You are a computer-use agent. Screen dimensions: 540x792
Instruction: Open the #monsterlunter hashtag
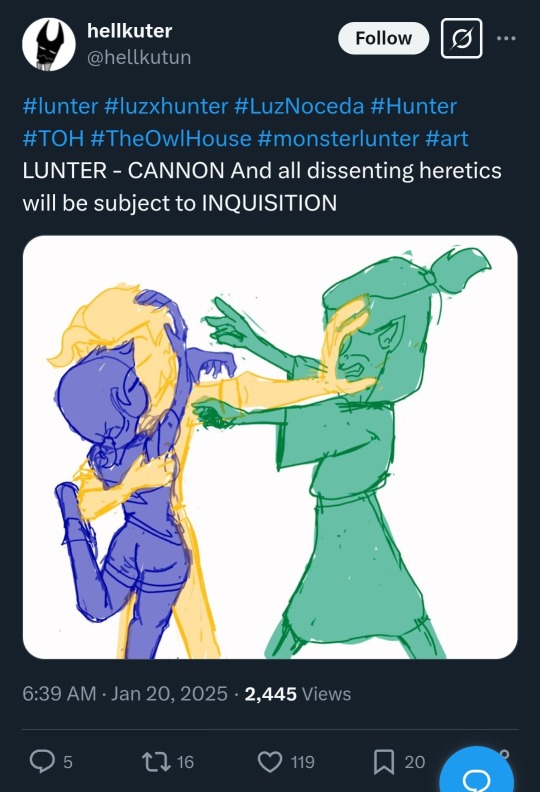pyautogui.click(x=338, y=139)
